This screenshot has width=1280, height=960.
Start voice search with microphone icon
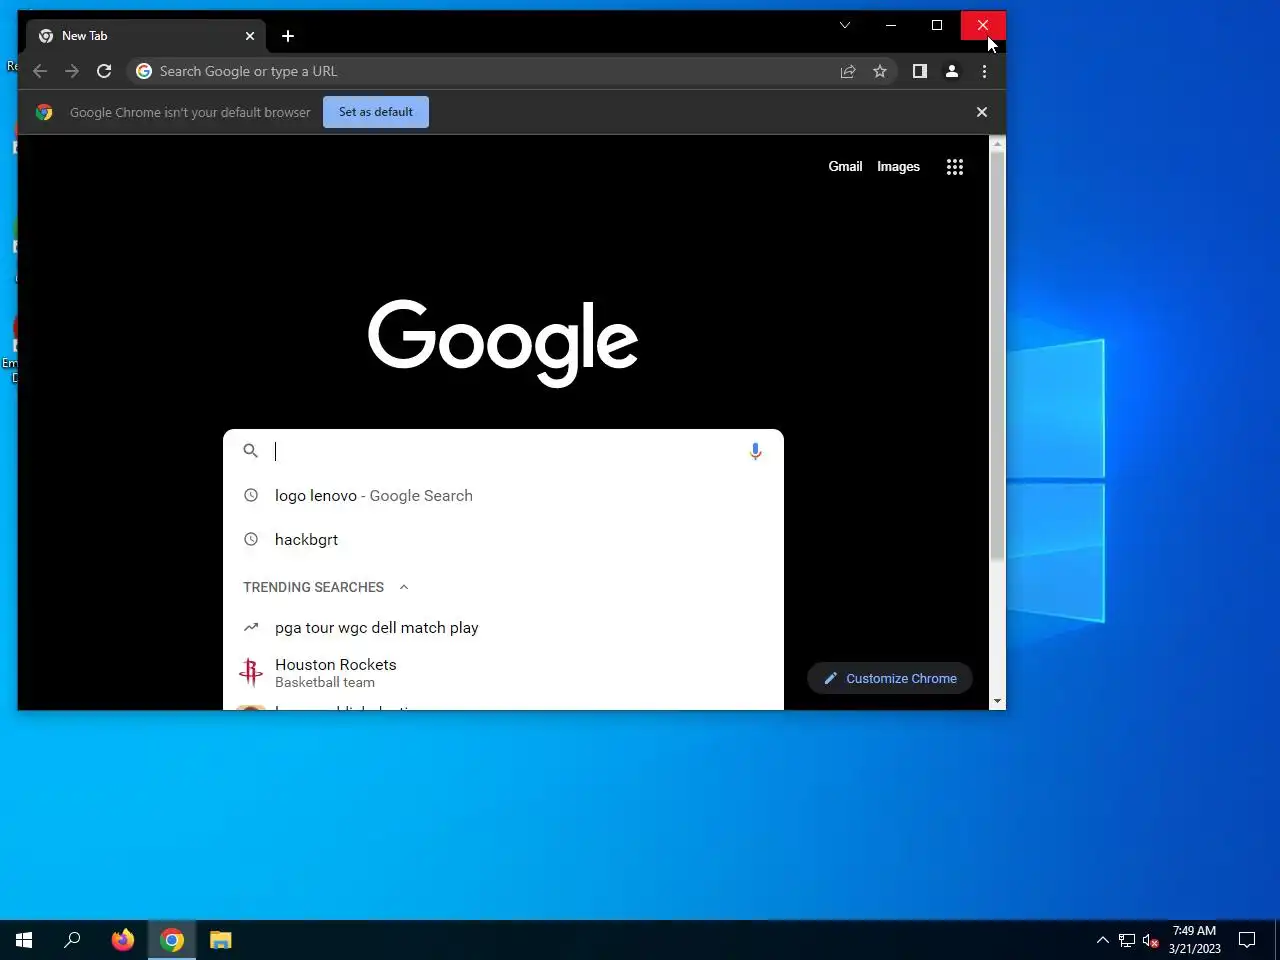756,451
